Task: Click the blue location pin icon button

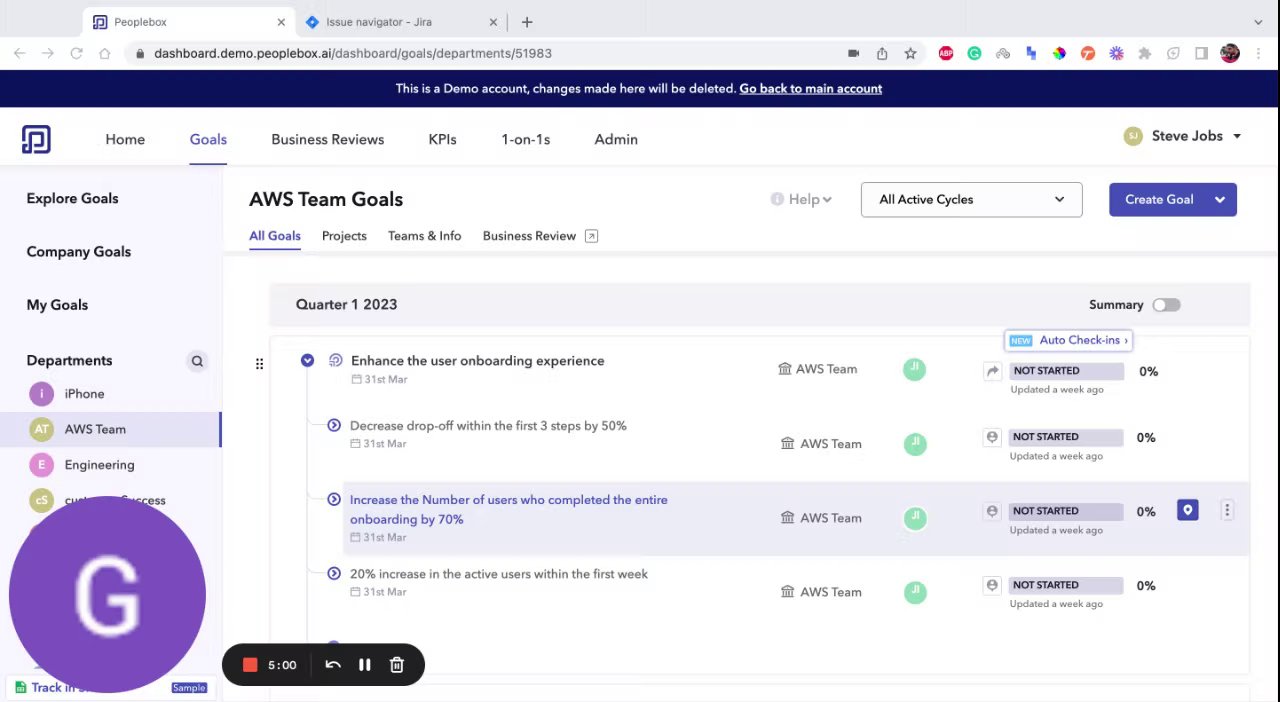Action: (x=1187, y=511)
